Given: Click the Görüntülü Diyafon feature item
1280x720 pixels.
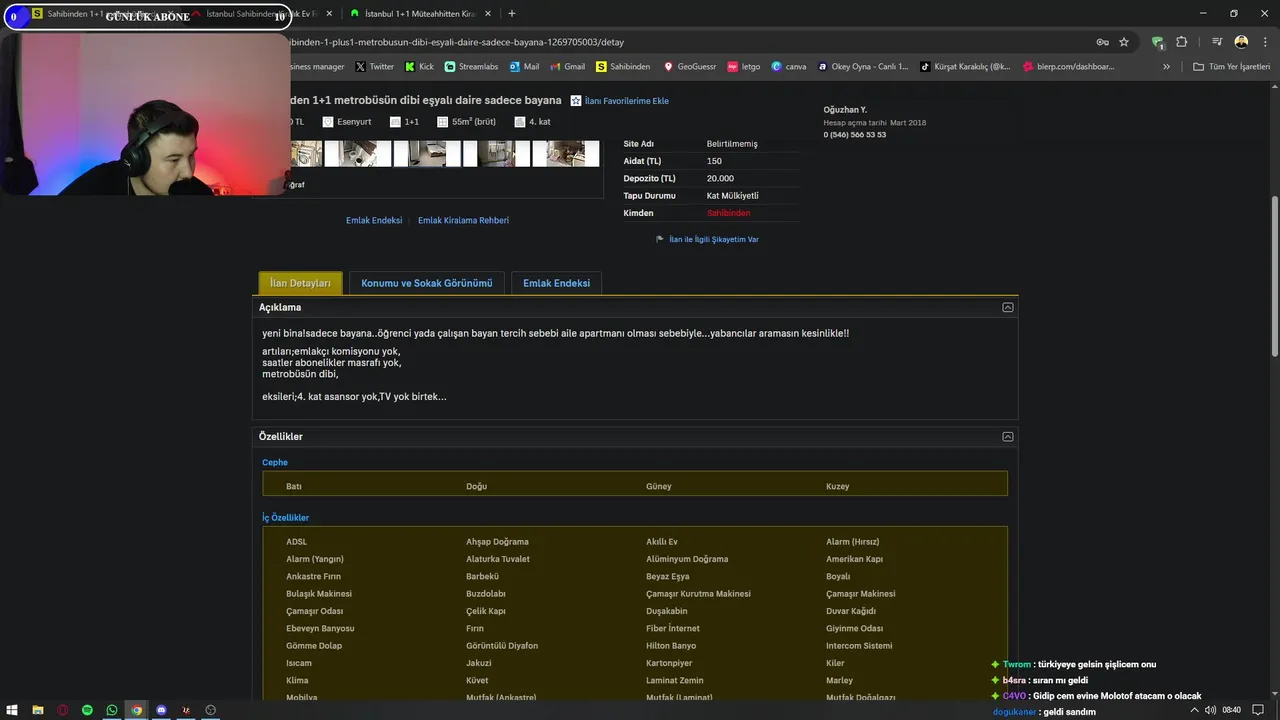Looking at the screenshot, I should click(x=501, y=646).
